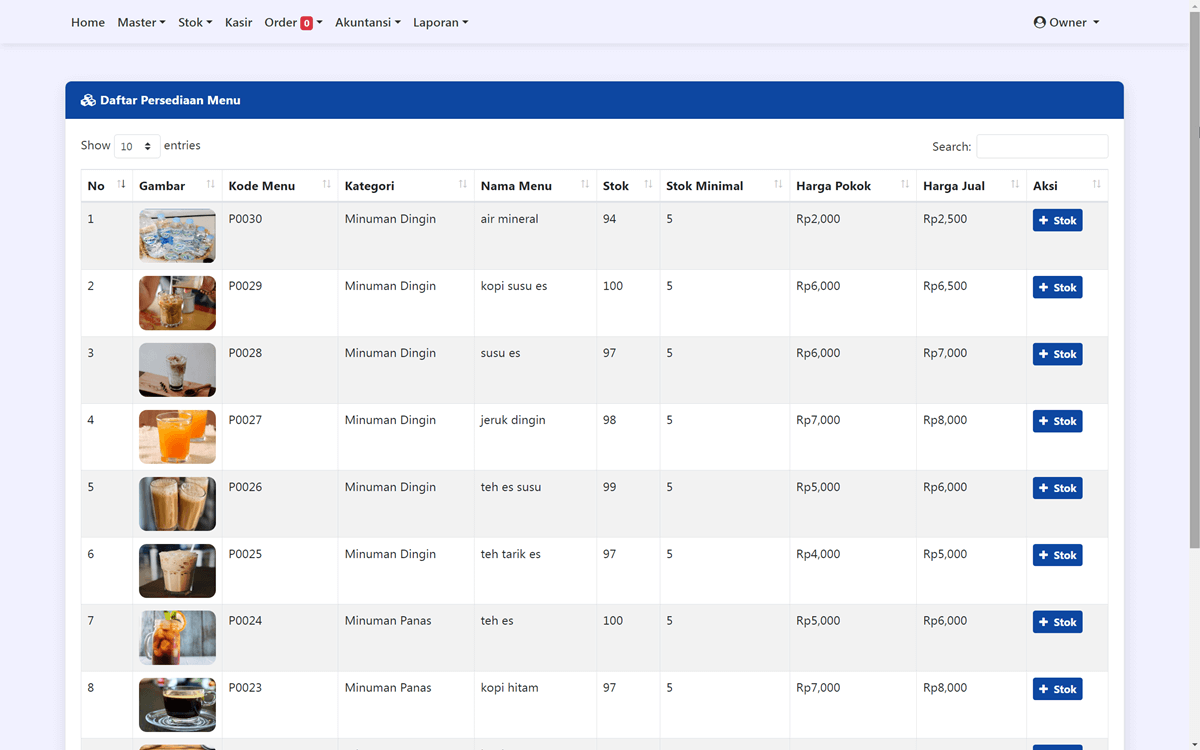Screen dimensions: 1200x750
Task: Click the code P0027
Action: click(x=245, y=420)
